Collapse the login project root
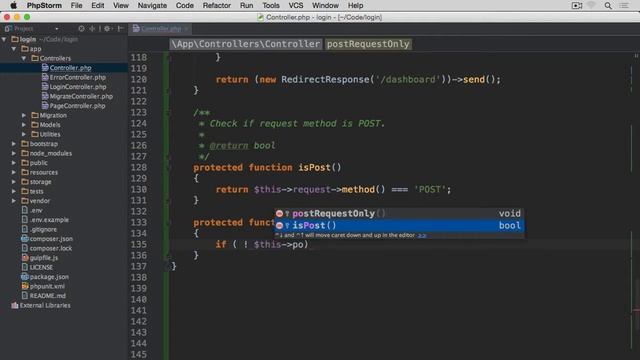The height and width of the screenshot is (360, 640). [x=4, y=39]
